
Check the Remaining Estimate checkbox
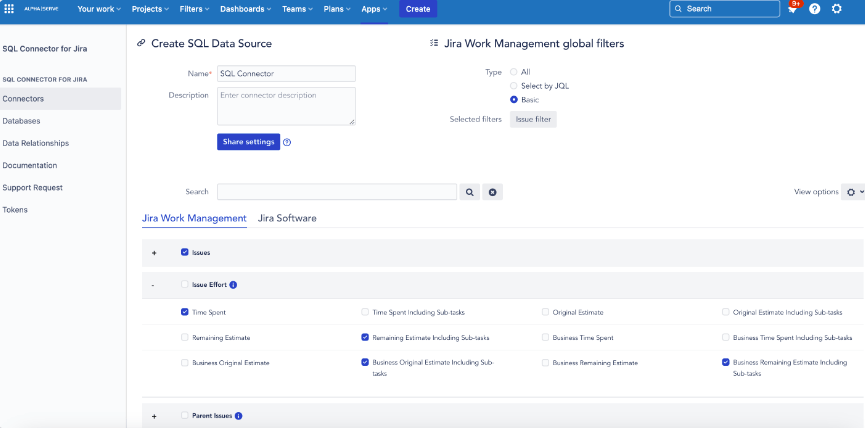[x=185, y=337]
